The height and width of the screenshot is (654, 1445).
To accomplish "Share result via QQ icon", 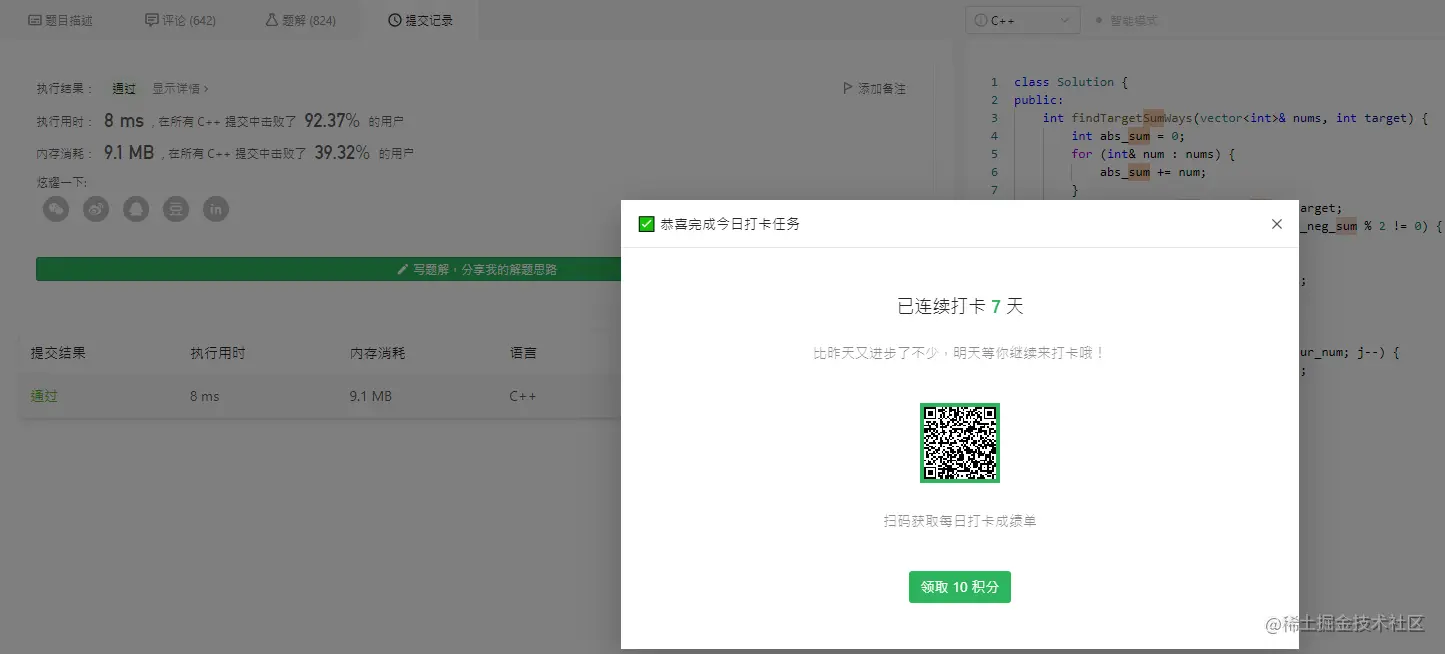I will click(136, 209).
